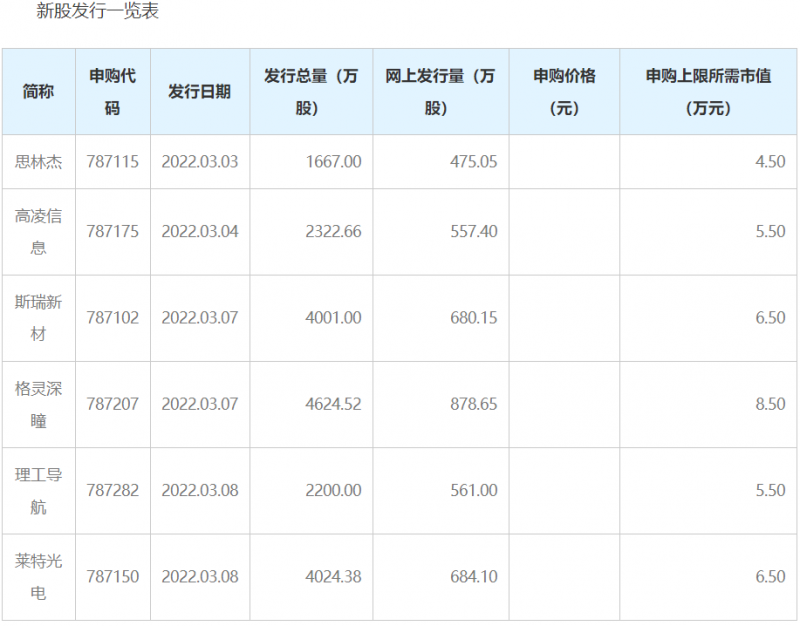
Task: Select the 发行总量(万股) column header
Action: coord(311,92)
